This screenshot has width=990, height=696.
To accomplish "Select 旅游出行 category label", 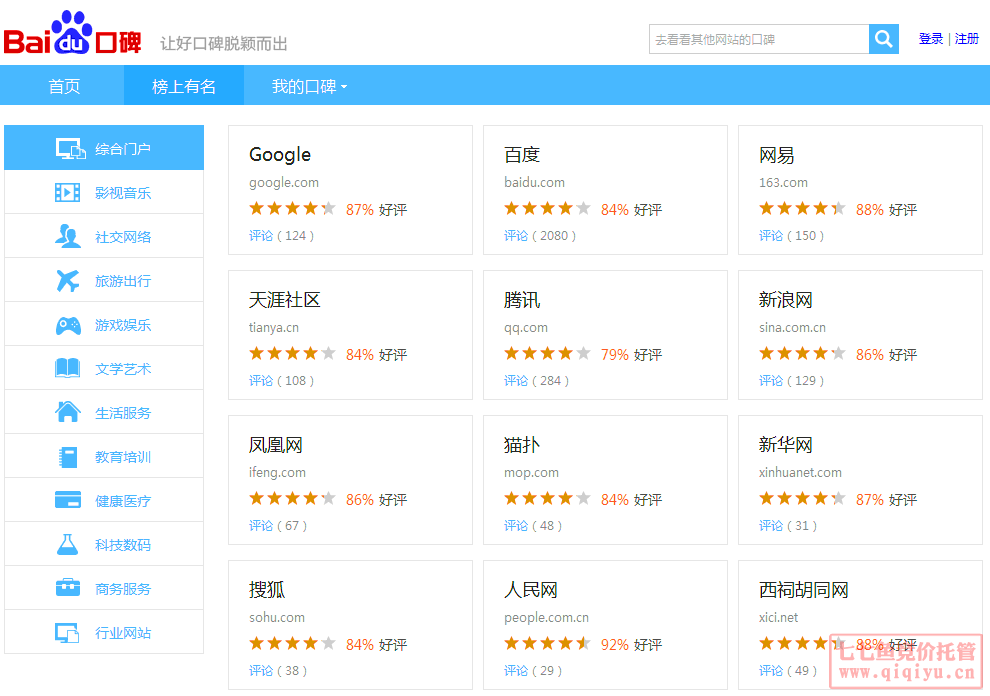I will (122, 281).
